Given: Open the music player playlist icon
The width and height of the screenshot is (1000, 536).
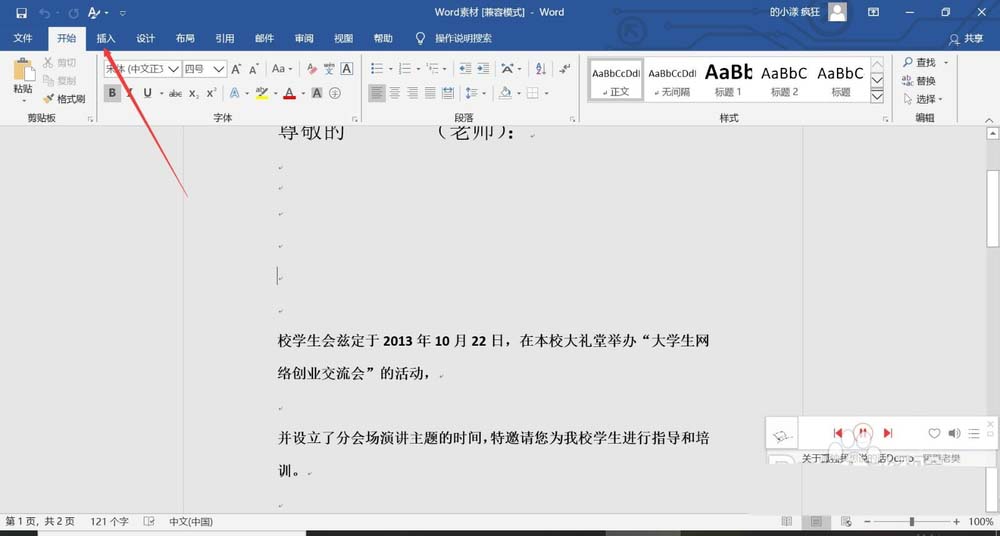Looking at the screenshot, I should [x=974, y=434].
